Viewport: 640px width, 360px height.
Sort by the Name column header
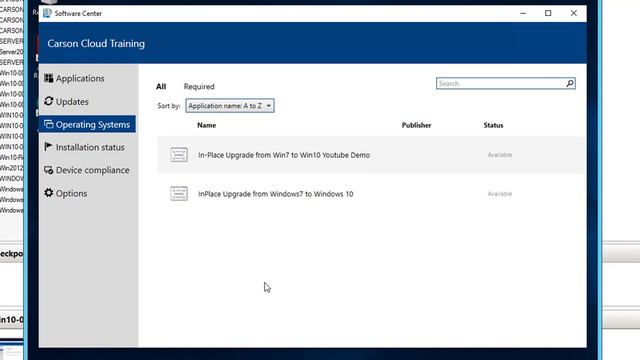(x=207, y=125)
